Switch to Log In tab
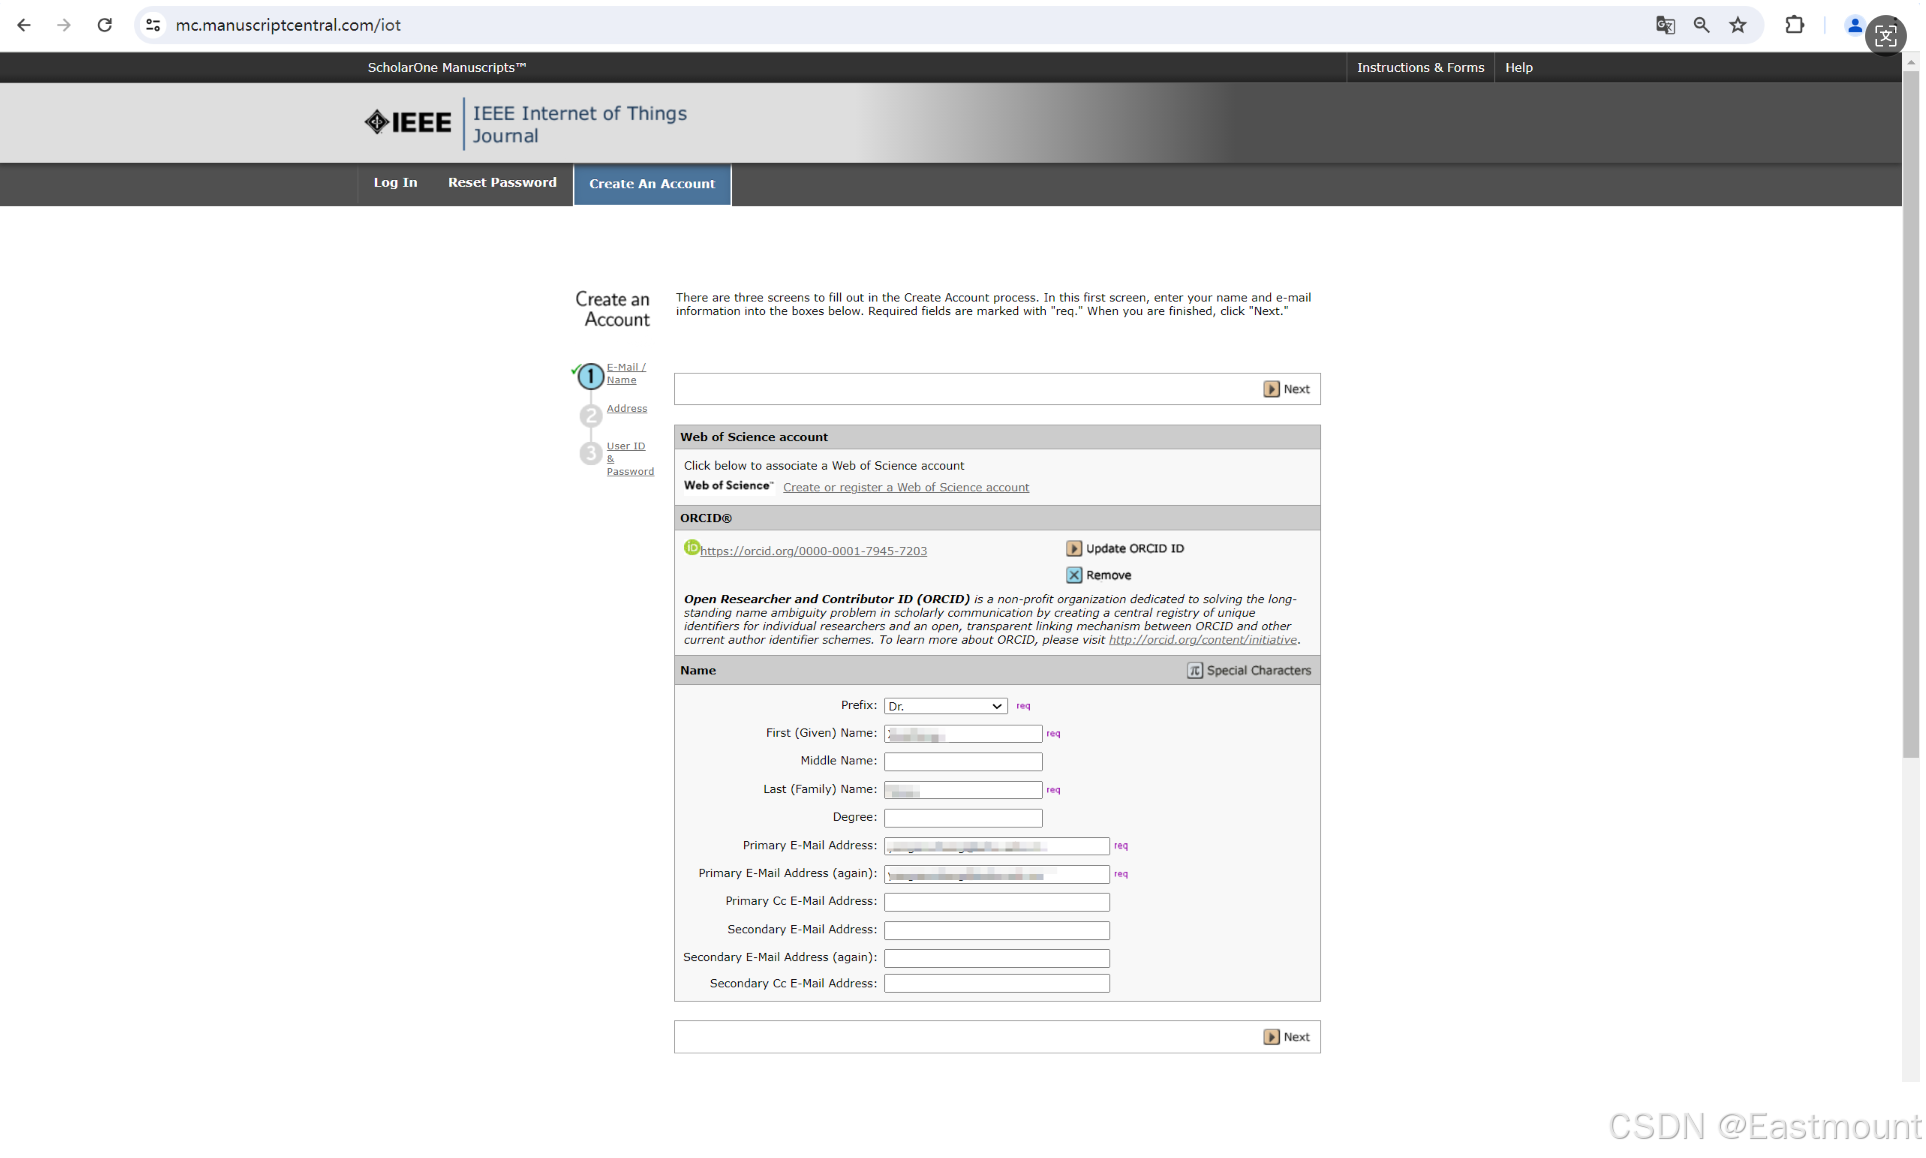The height and width of the screenshot is (1158, 1926). click(395, 183)
